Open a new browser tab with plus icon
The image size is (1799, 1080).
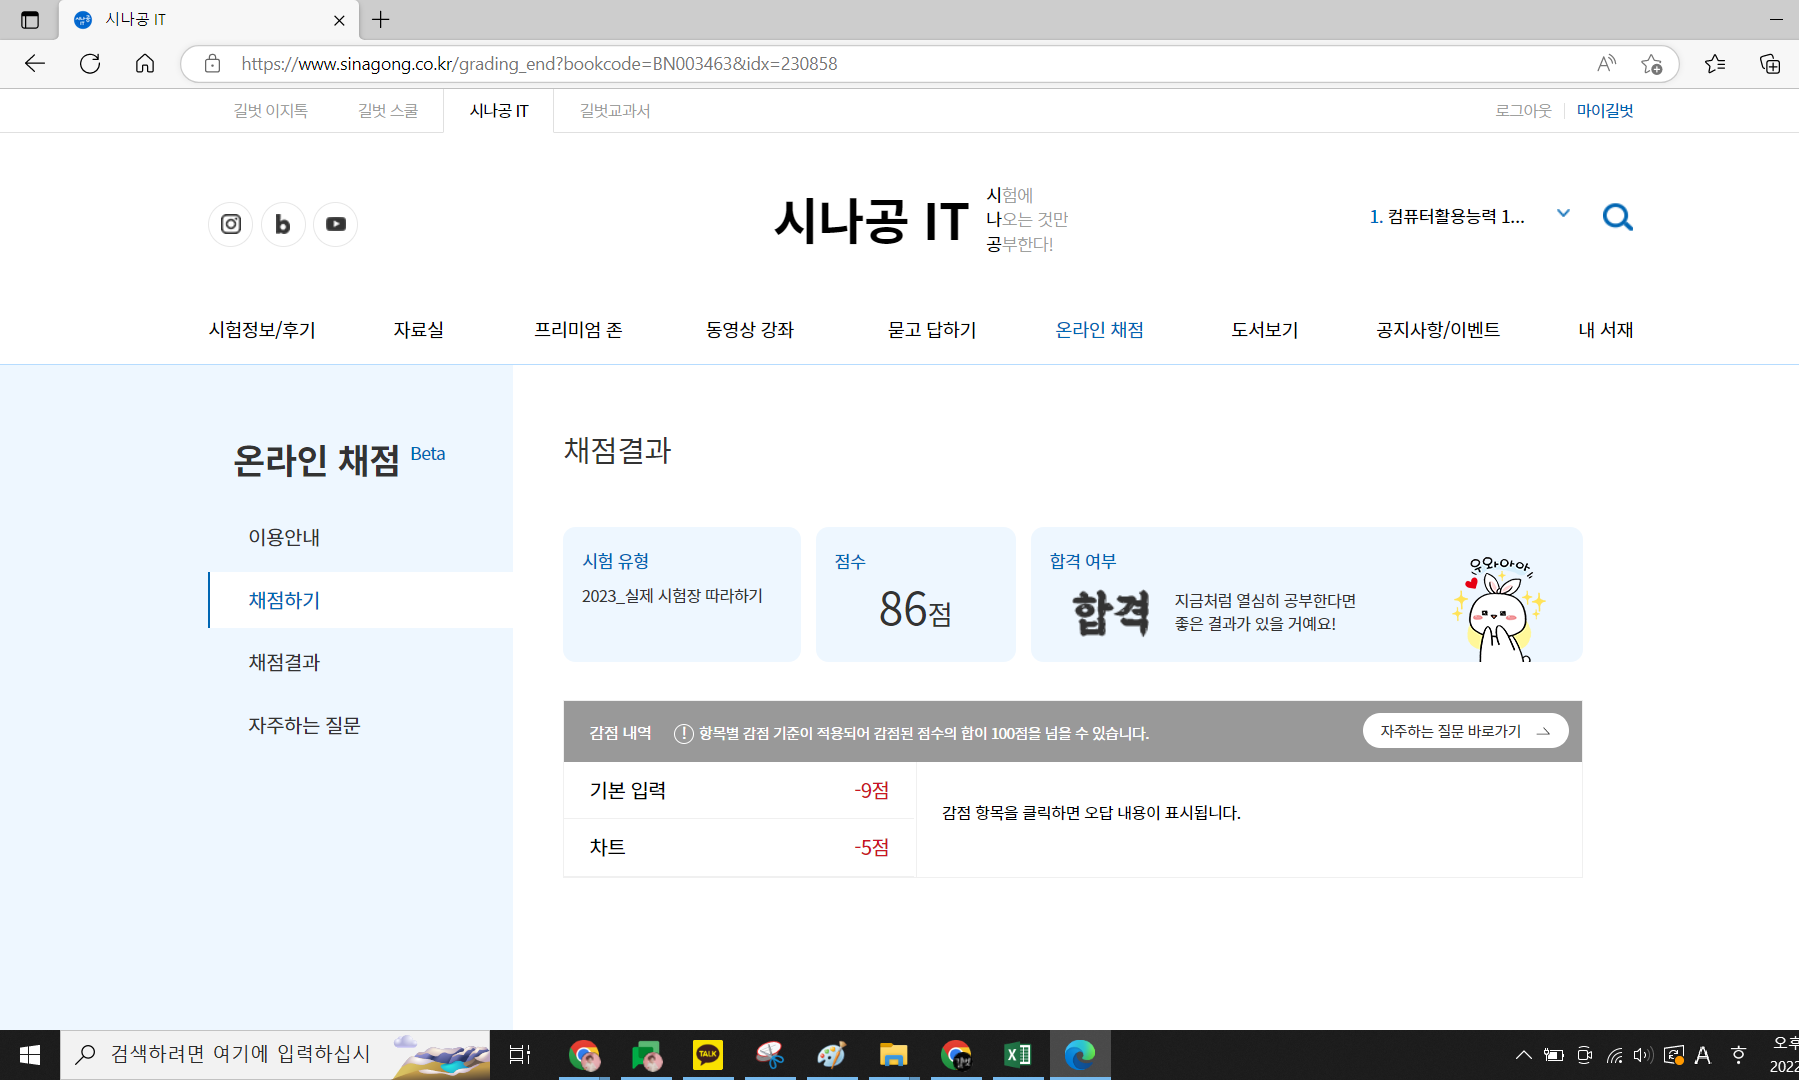pos(381,19)
